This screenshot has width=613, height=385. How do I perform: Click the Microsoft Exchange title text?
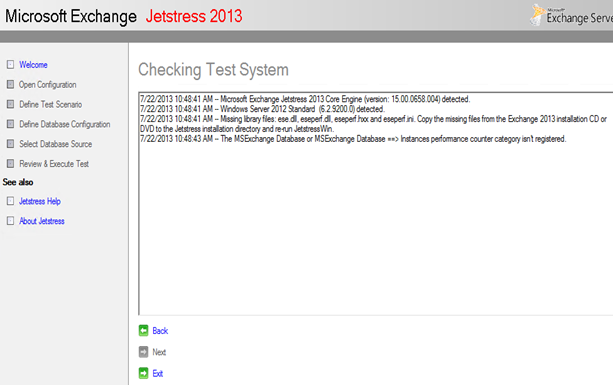71,16
